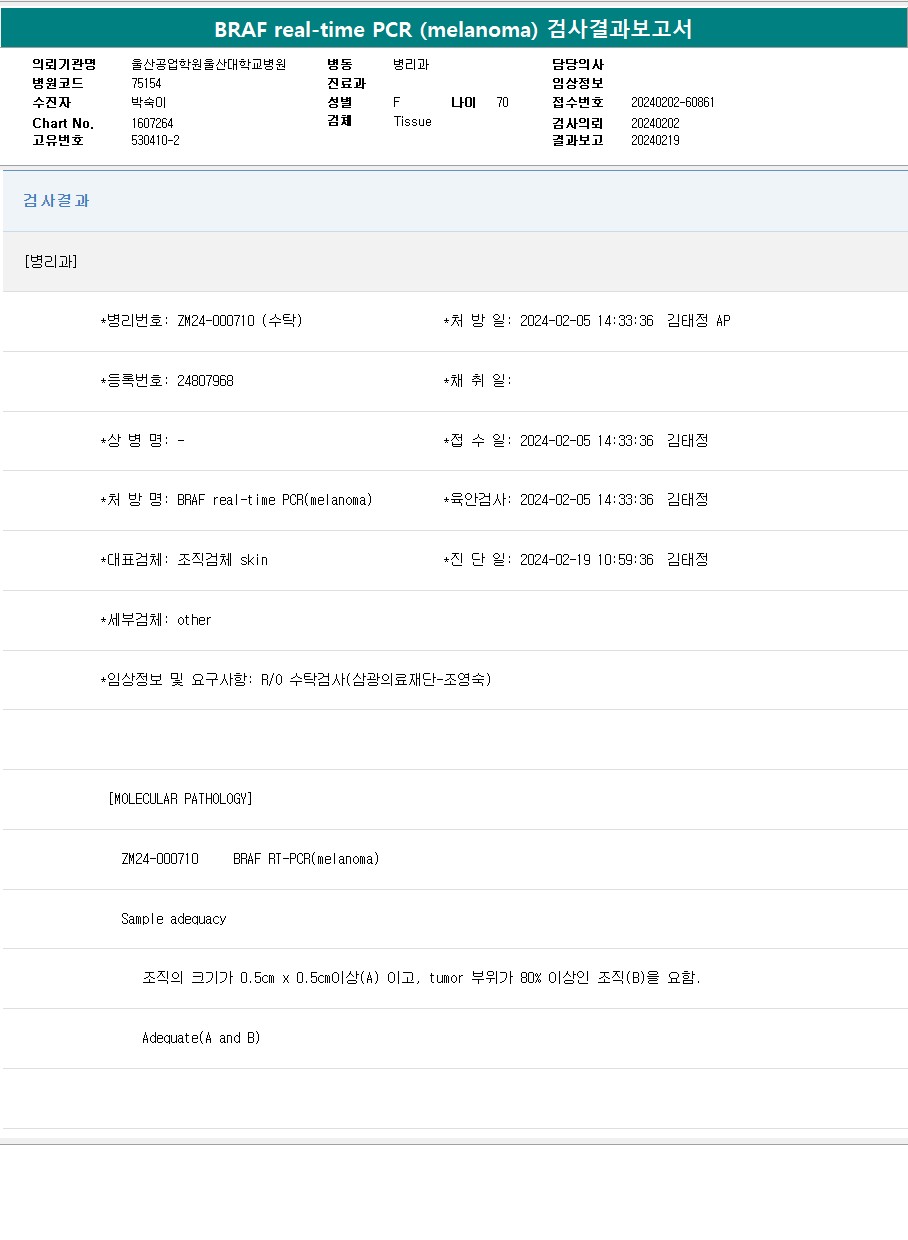
Task: Select the 검사결과 section heading
Action: [x=56, y=201]
